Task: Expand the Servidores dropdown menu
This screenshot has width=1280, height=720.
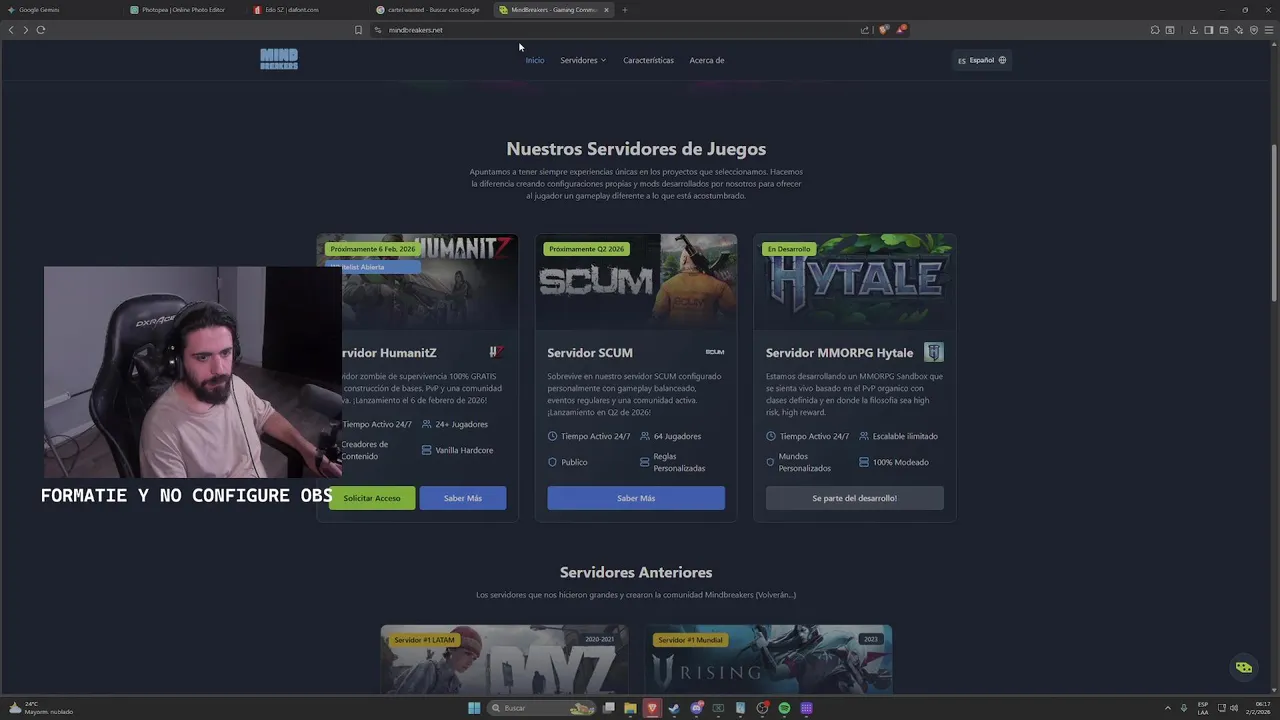Action: pos(583,60)
